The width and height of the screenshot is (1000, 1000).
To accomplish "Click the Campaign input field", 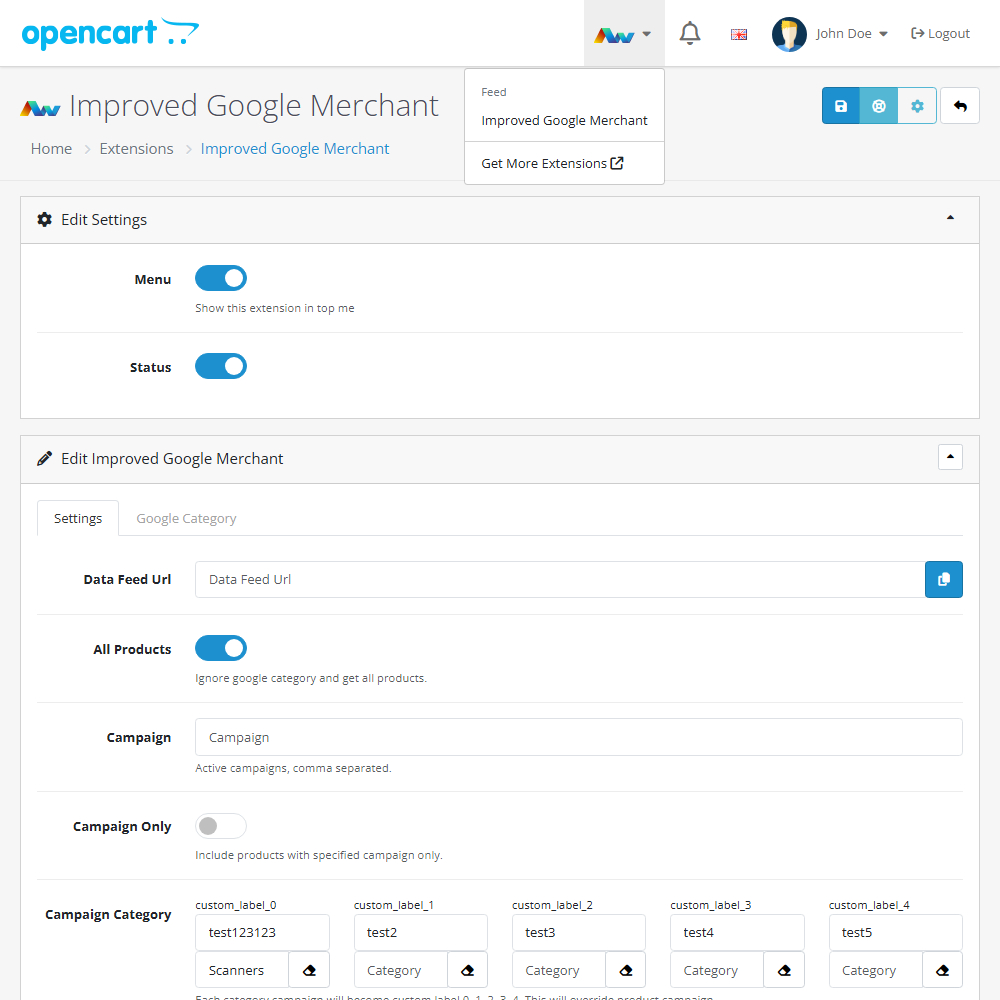I will pos(578,737).
